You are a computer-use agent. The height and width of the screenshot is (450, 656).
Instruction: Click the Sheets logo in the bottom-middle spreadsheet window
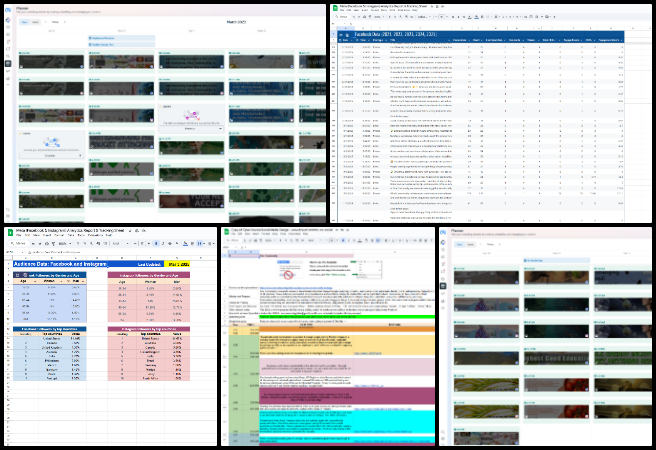(226, 231)
